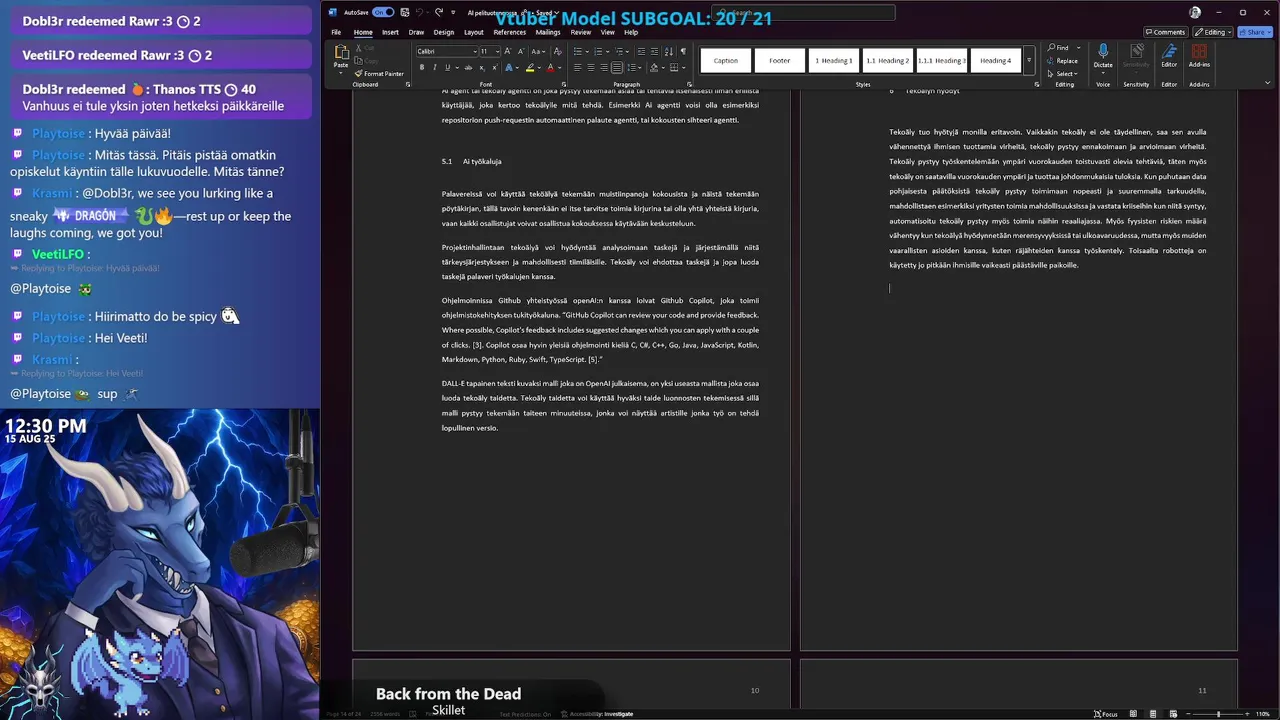Center the paragraph text

[590, 67]
